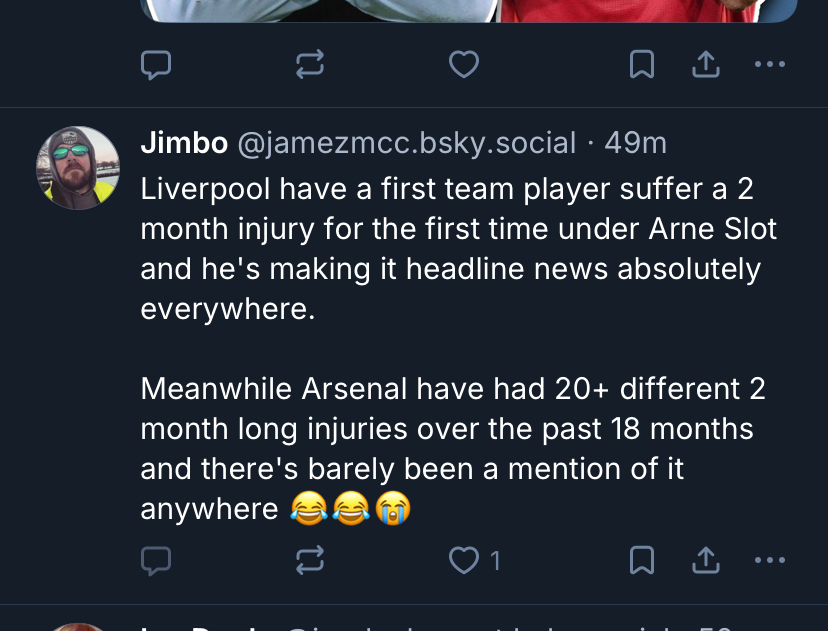Open the @jamezmcc.bsky.social handle link
828x631 pixels.
(x=406, y=143)
